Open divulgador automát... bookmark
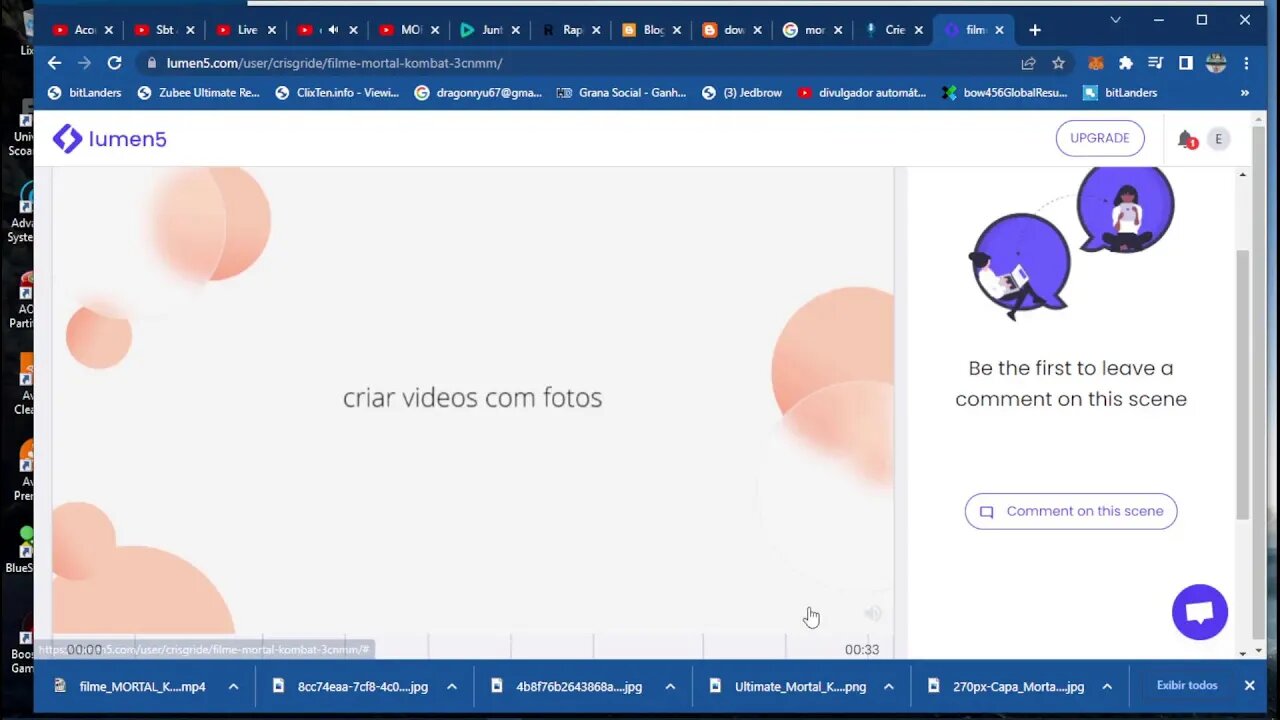The image size is (1280, 720). [861, 92]
